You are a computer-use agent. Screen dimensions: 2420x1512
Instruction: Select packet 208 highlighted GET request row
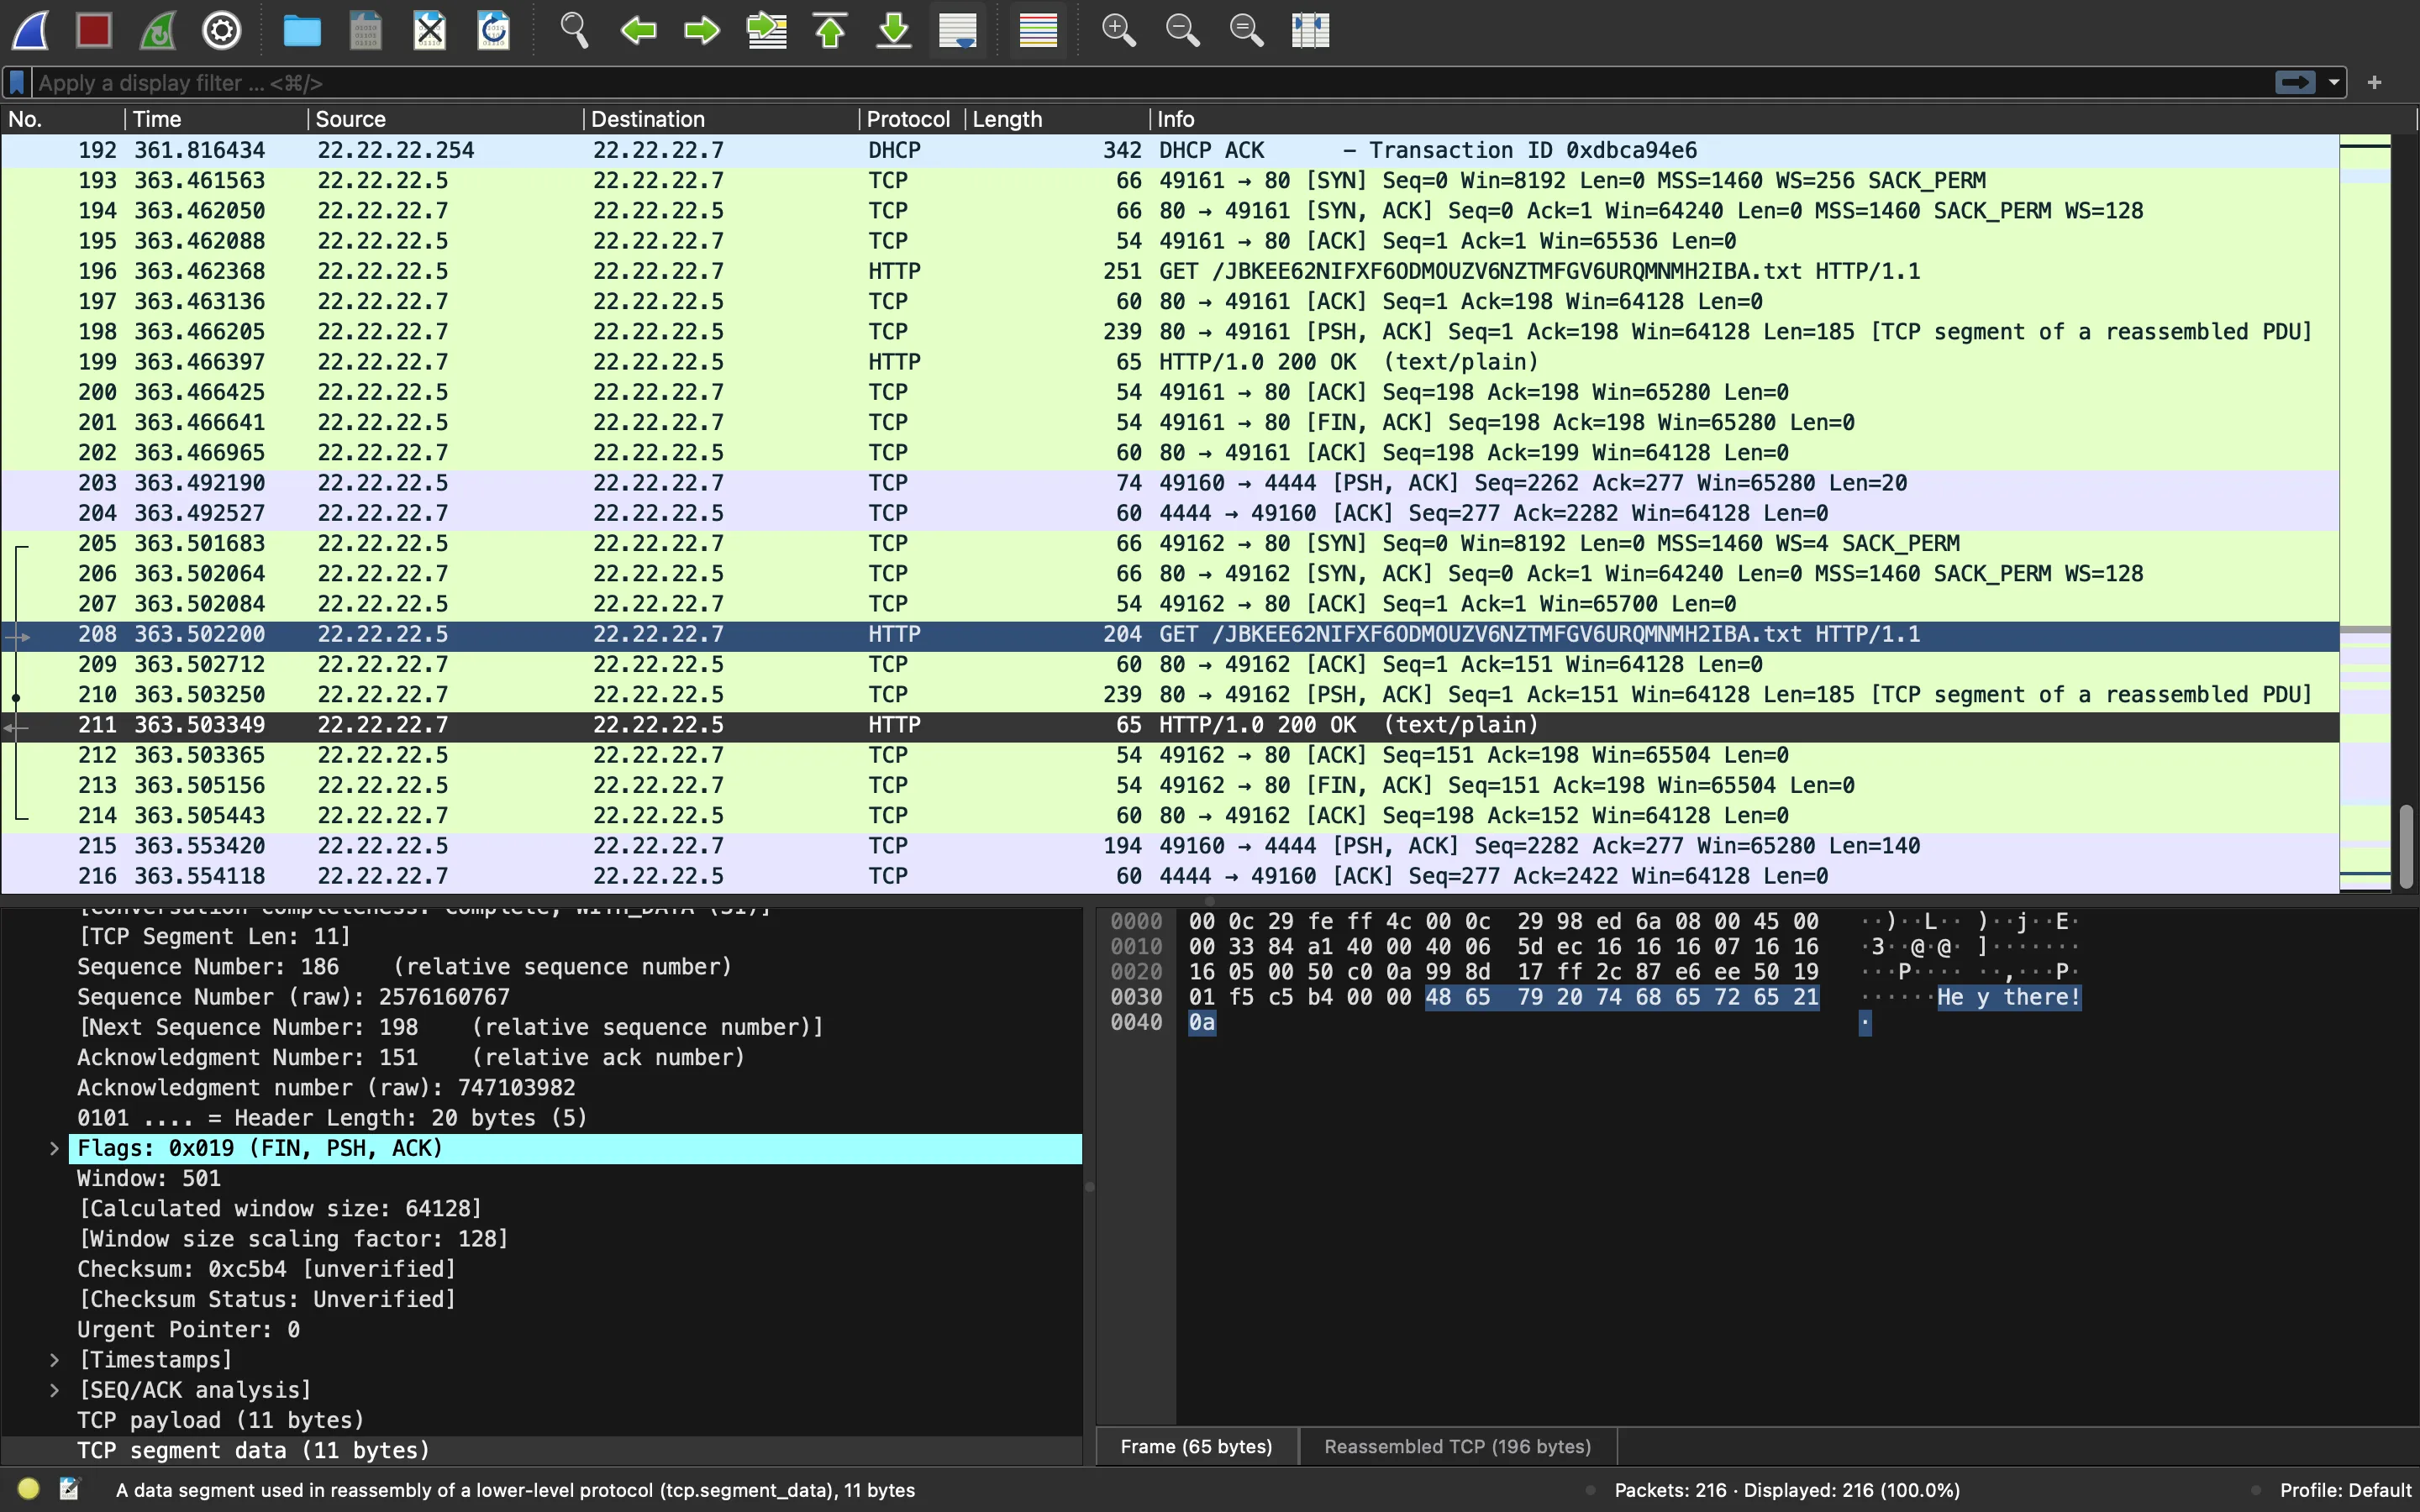pos(1170,634)
